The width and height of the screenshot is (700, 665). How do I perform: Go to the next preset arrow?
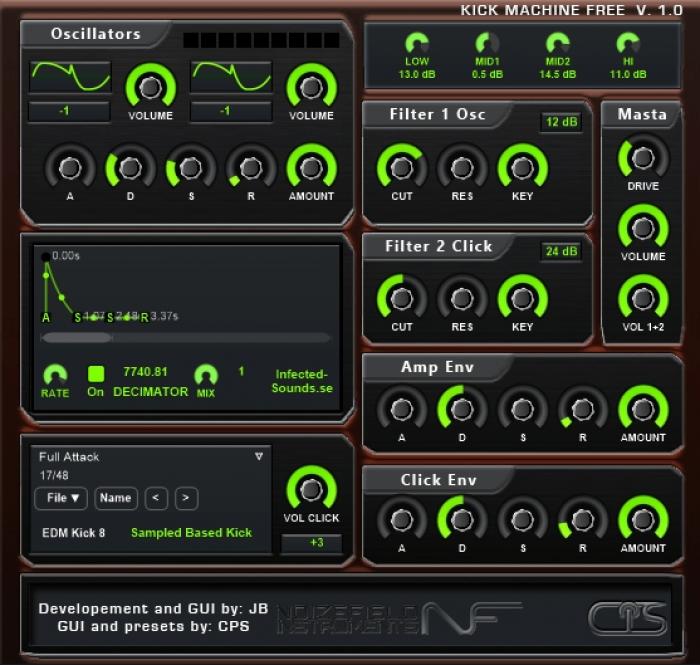coord(187,498)
